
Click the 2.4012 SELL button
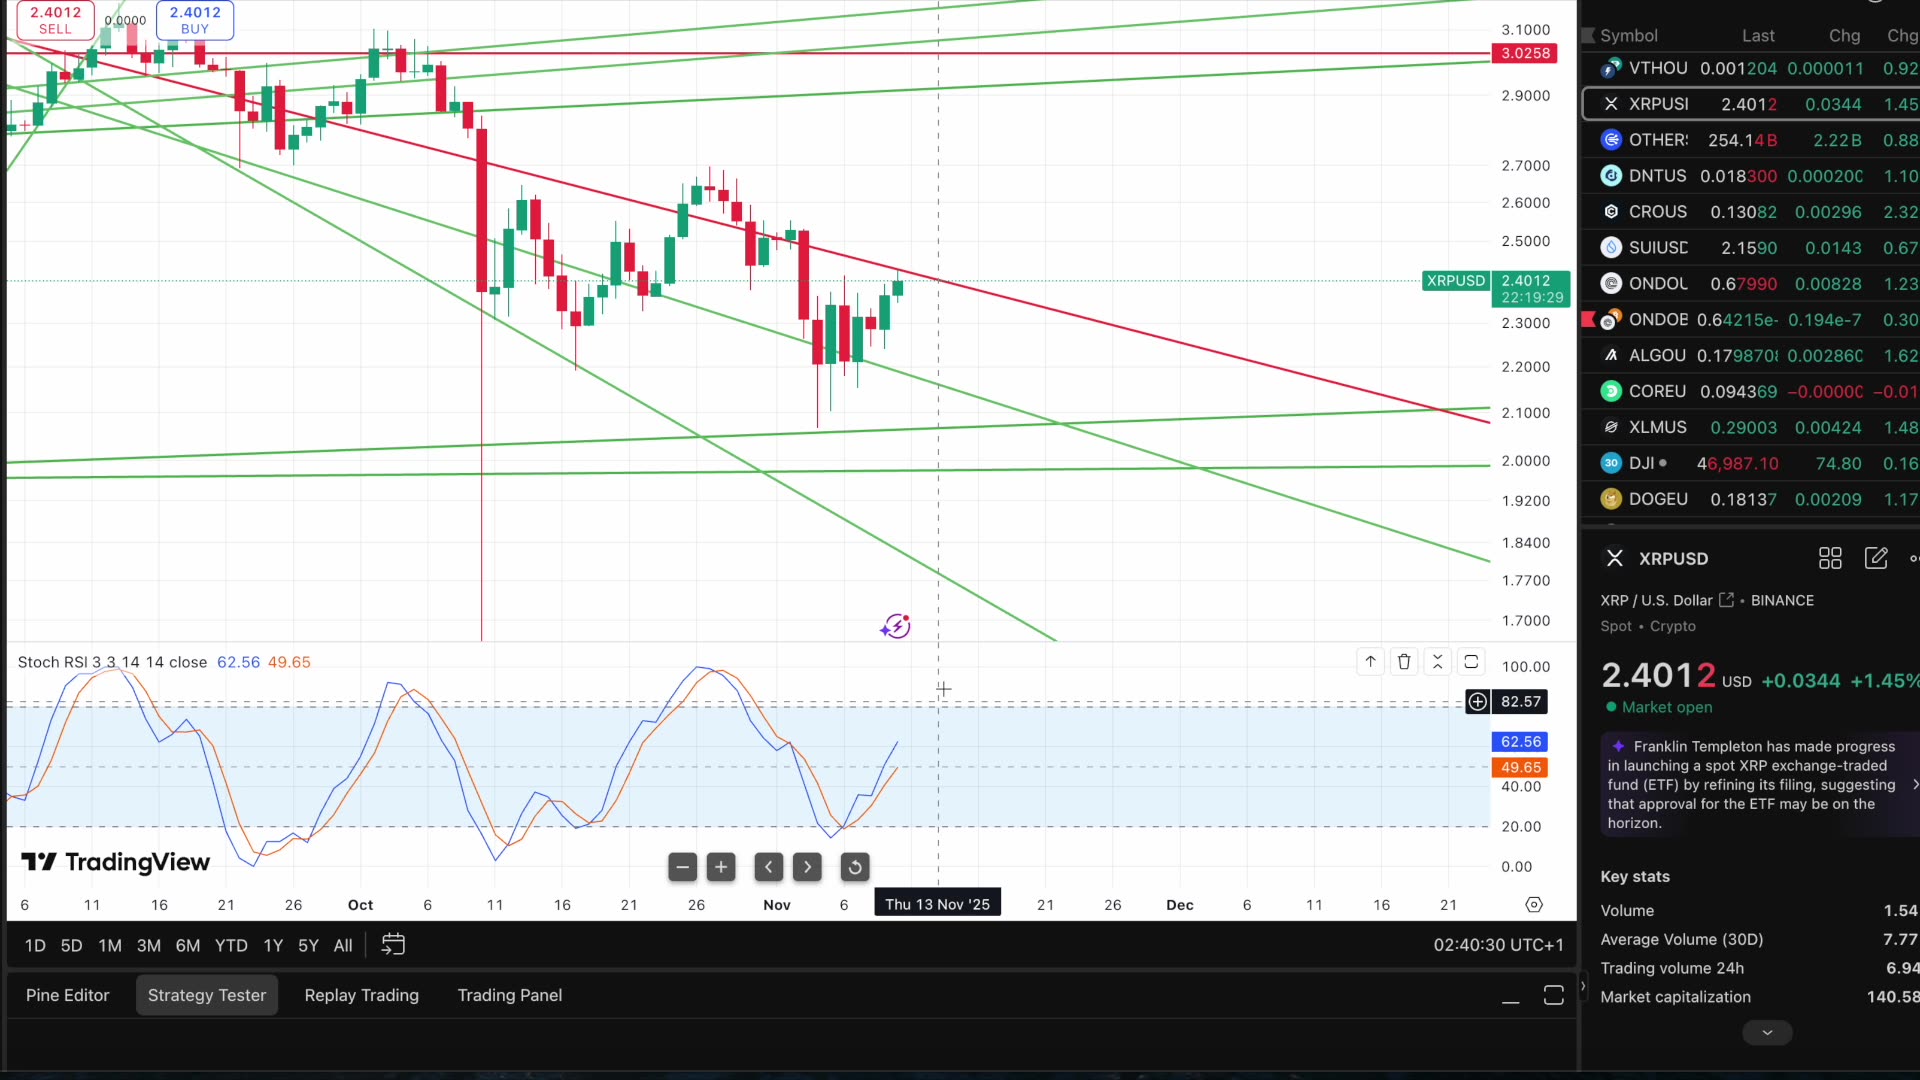(x=55, y=20)
